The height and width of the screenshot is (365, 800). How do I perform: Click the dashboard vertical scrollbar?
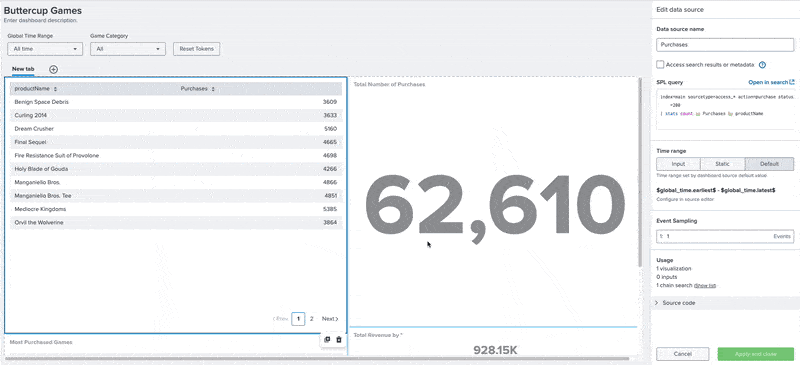(640, 172)
